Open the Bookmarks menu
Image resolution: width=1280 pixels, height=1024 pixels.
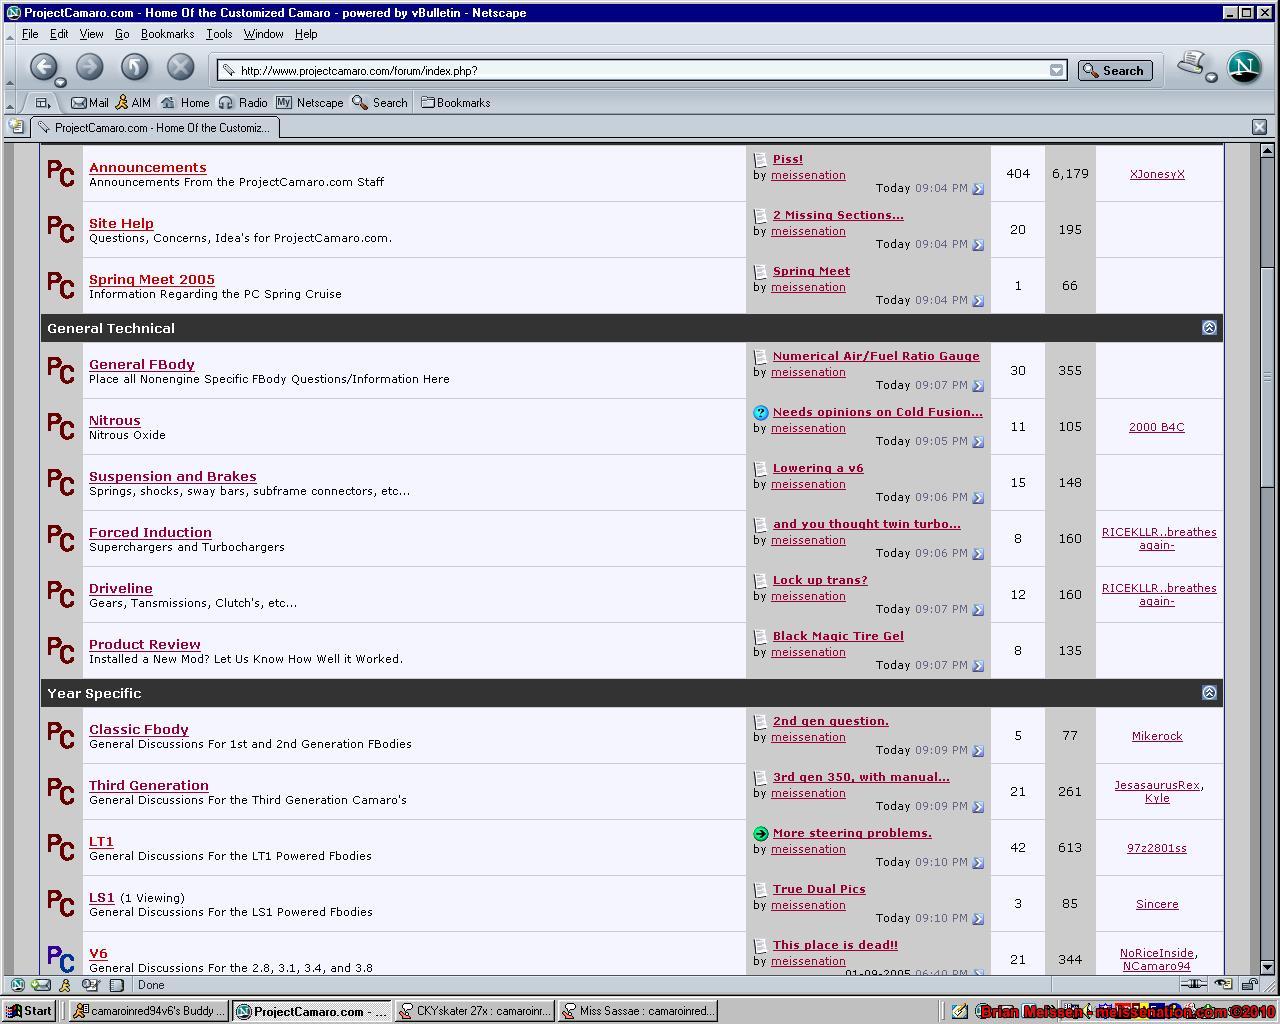pos(167,34)
